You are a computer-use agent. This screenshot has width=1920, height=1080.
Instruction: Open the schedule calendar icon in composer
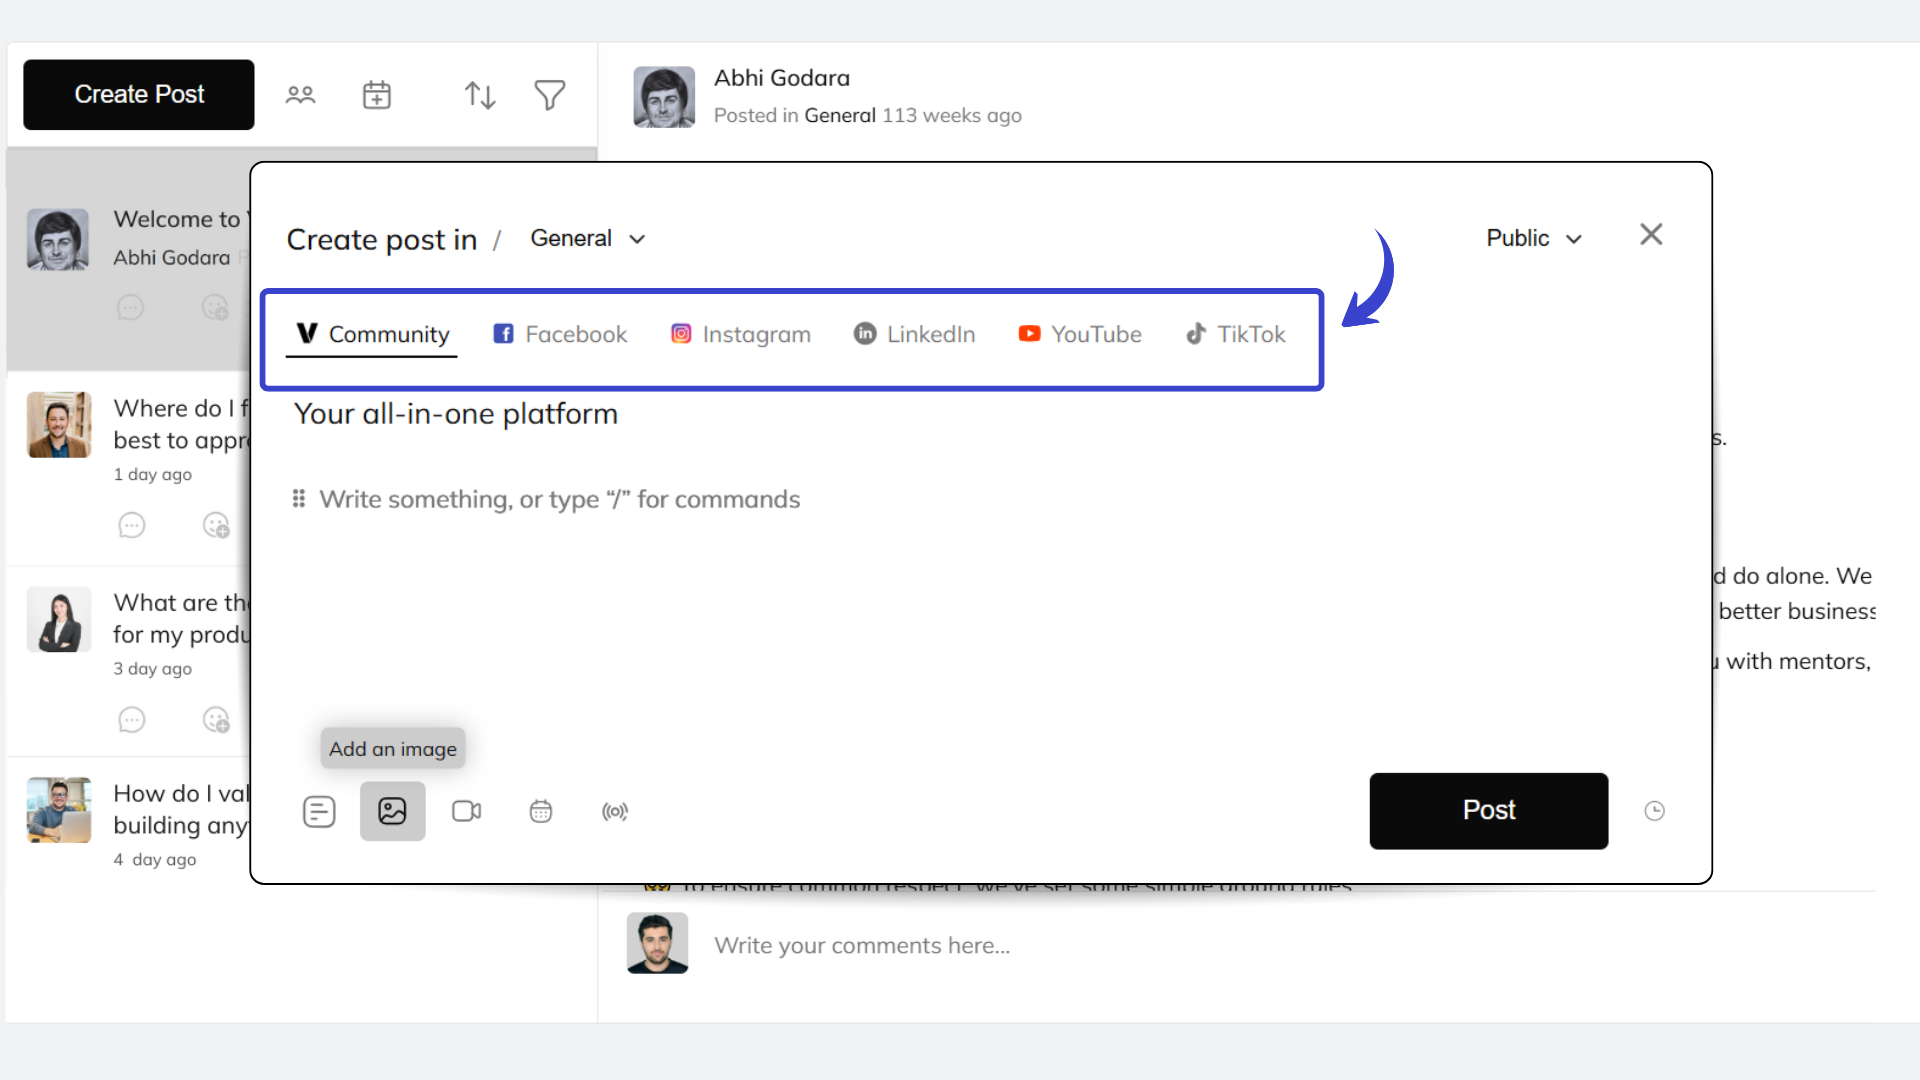(540, 811)
